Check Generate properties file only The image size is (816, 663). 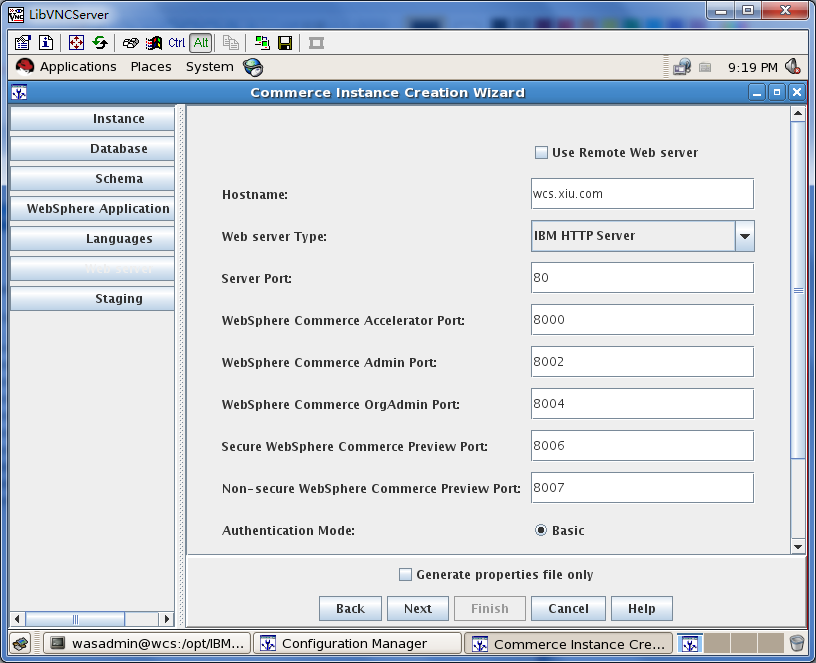405,575
